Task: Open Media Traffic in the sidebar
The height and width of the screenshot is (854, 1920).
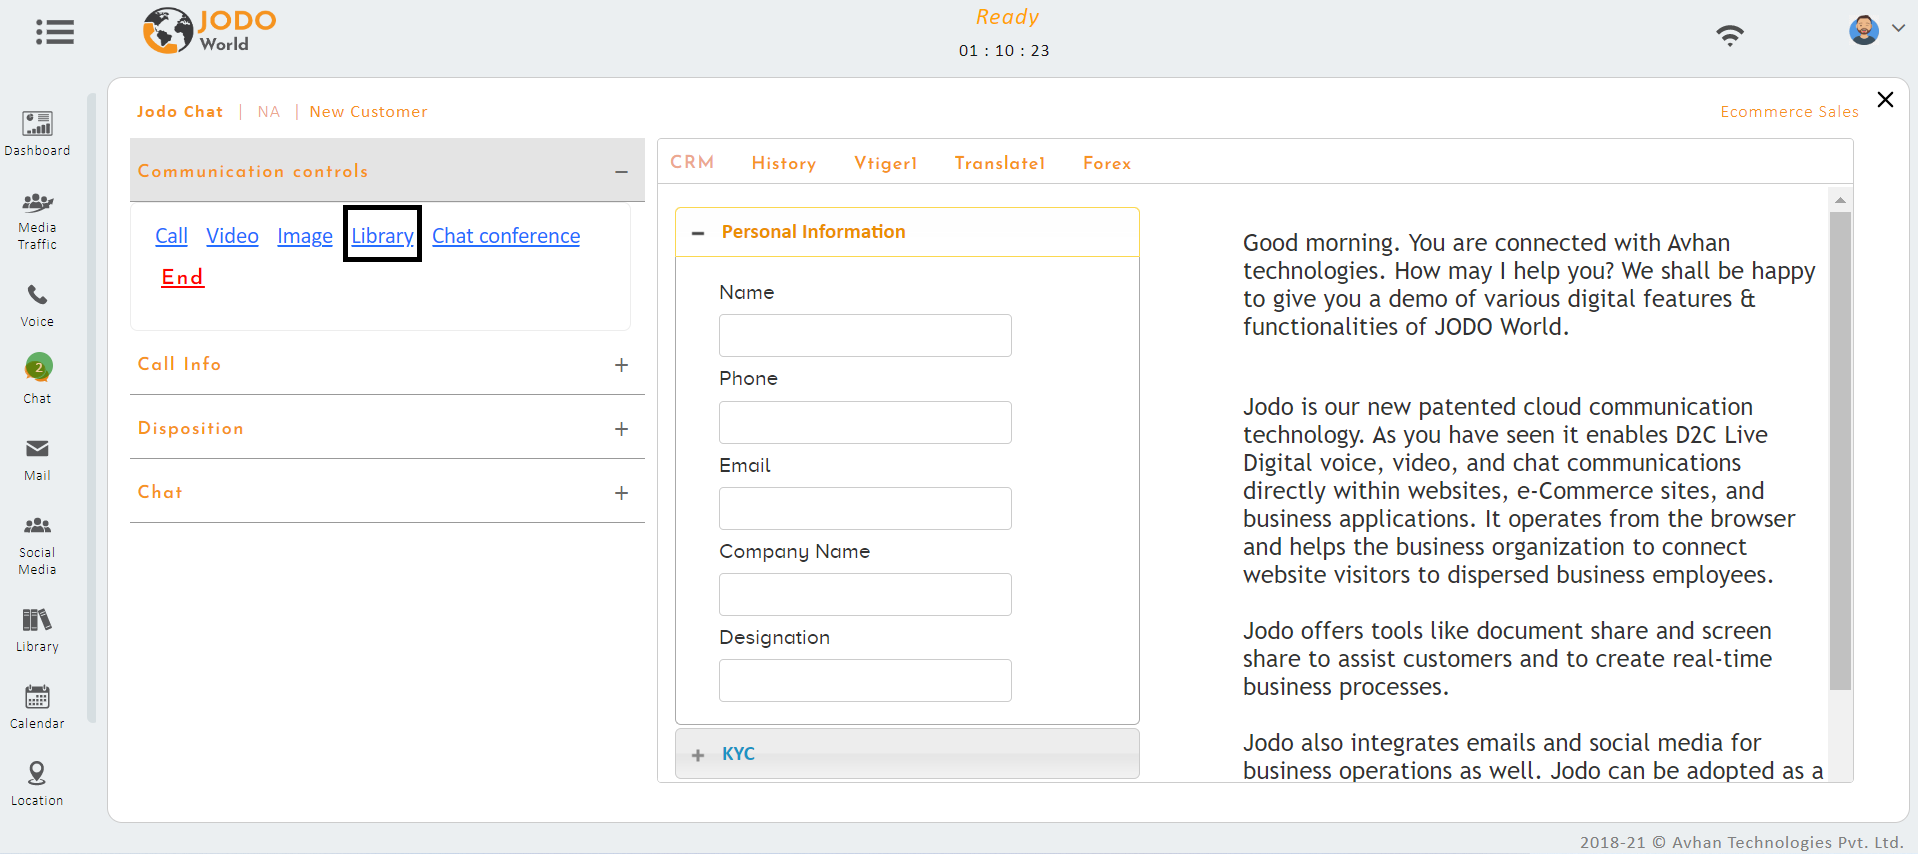Action: pos(37,221)
